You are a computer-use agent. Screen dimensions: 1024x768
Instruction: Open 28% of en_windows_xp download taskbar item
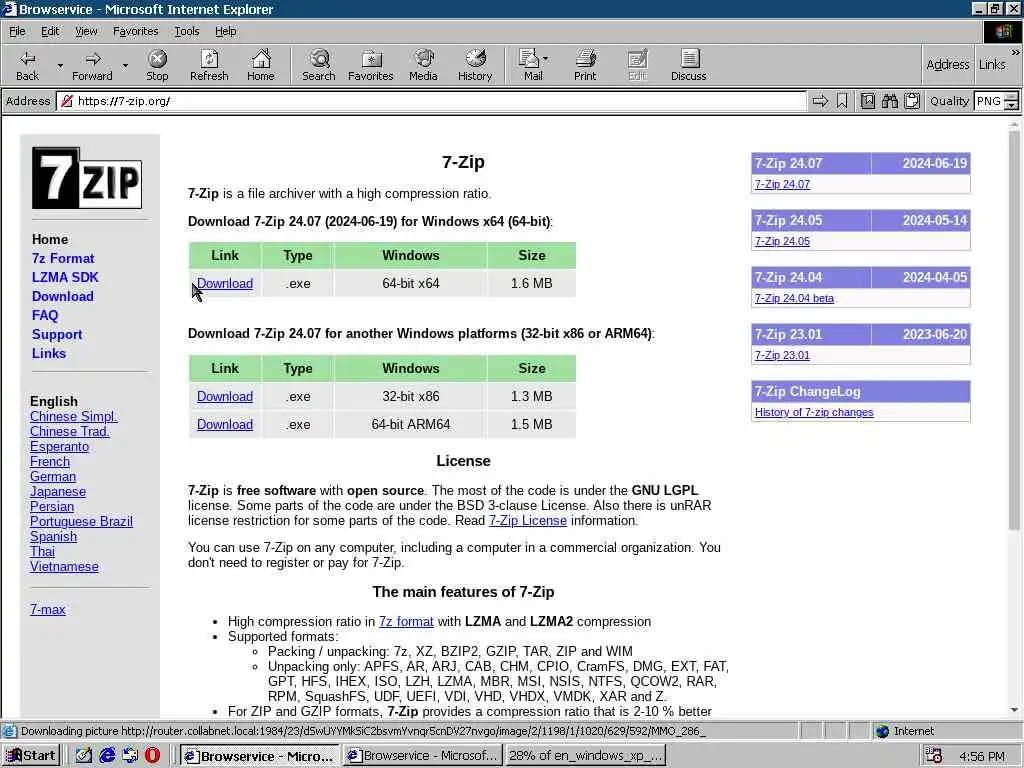click(x=585, y=756)
